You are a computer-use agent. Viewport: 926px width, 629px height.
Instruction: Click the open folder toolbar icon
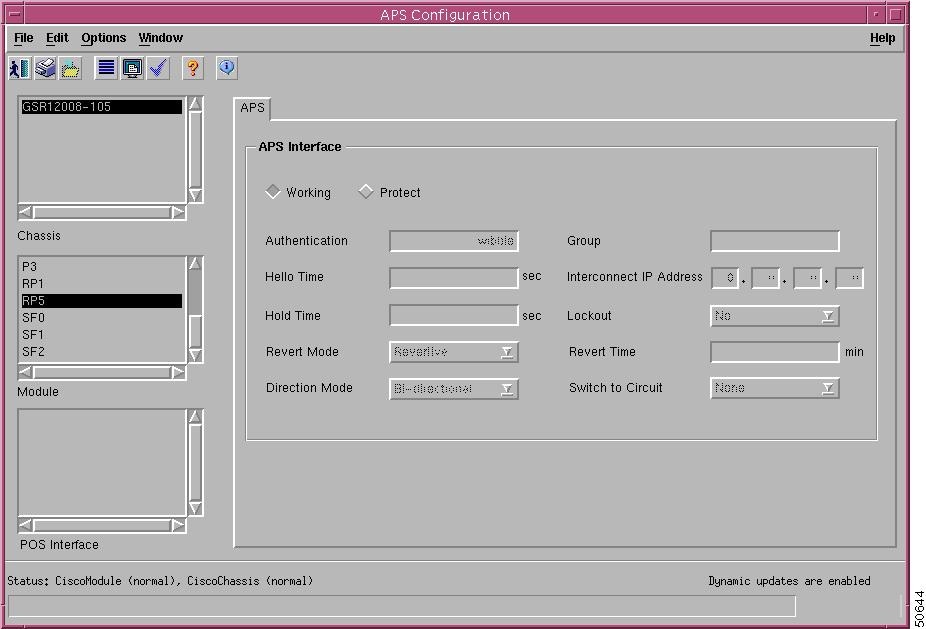click(70, 68)
